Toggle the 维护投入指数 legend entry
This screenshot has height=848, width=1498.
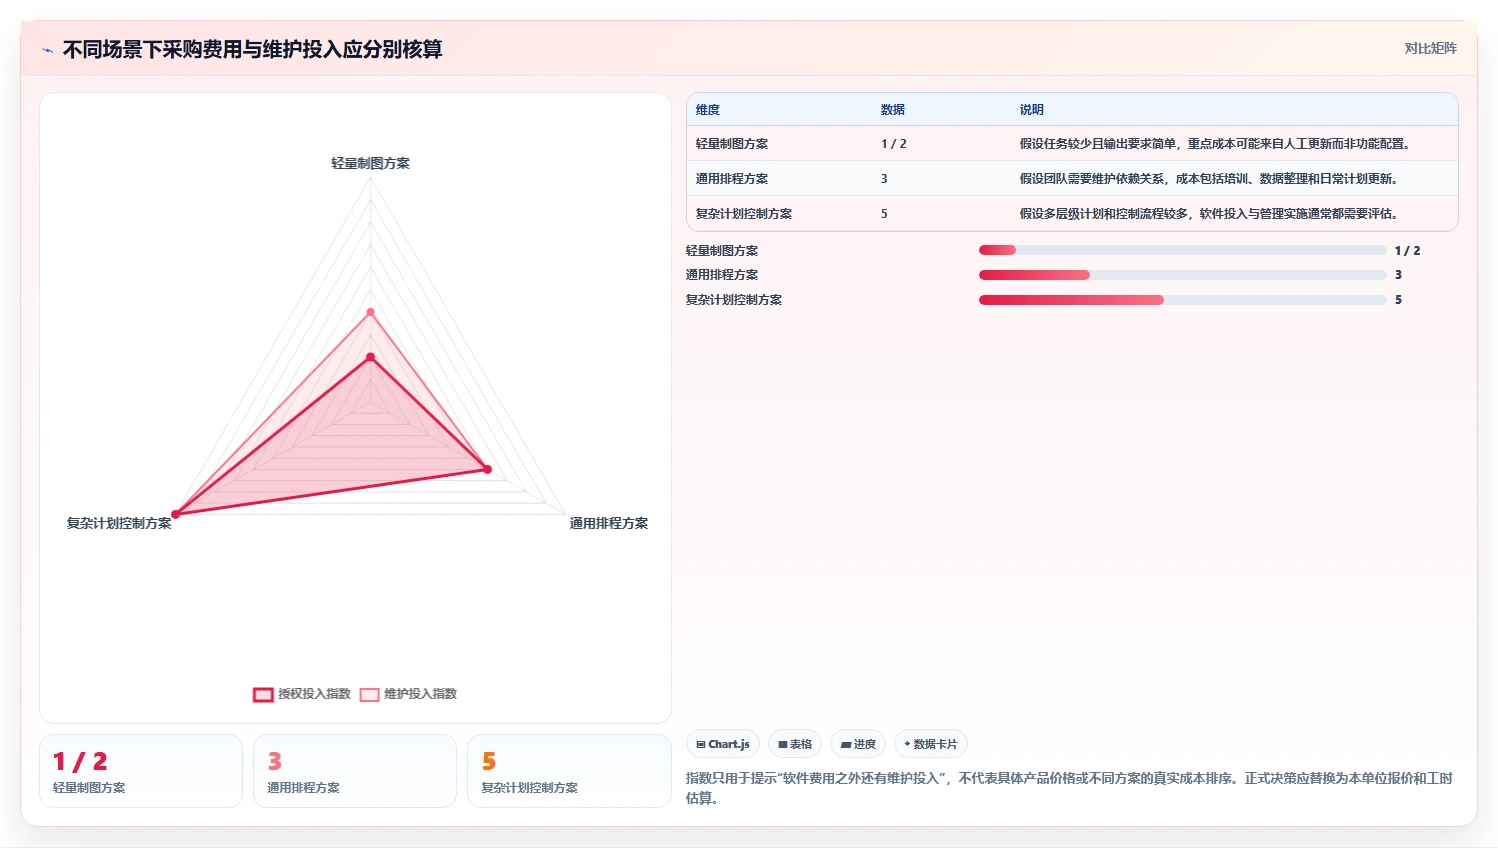408,694
